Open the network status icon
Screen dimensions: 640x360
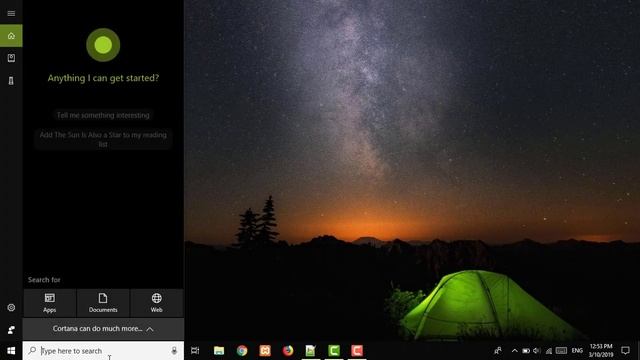(549, 351)
